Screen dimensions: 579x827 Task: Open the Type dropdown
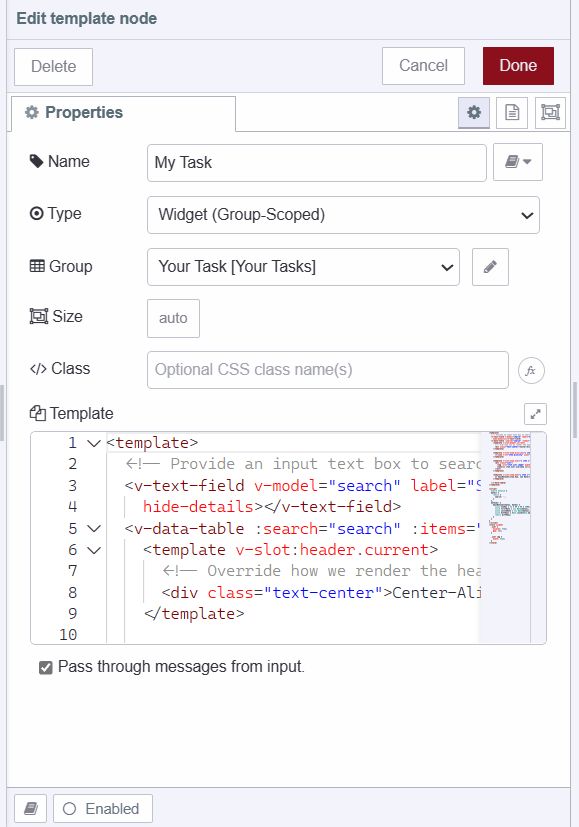pos(343,213)
